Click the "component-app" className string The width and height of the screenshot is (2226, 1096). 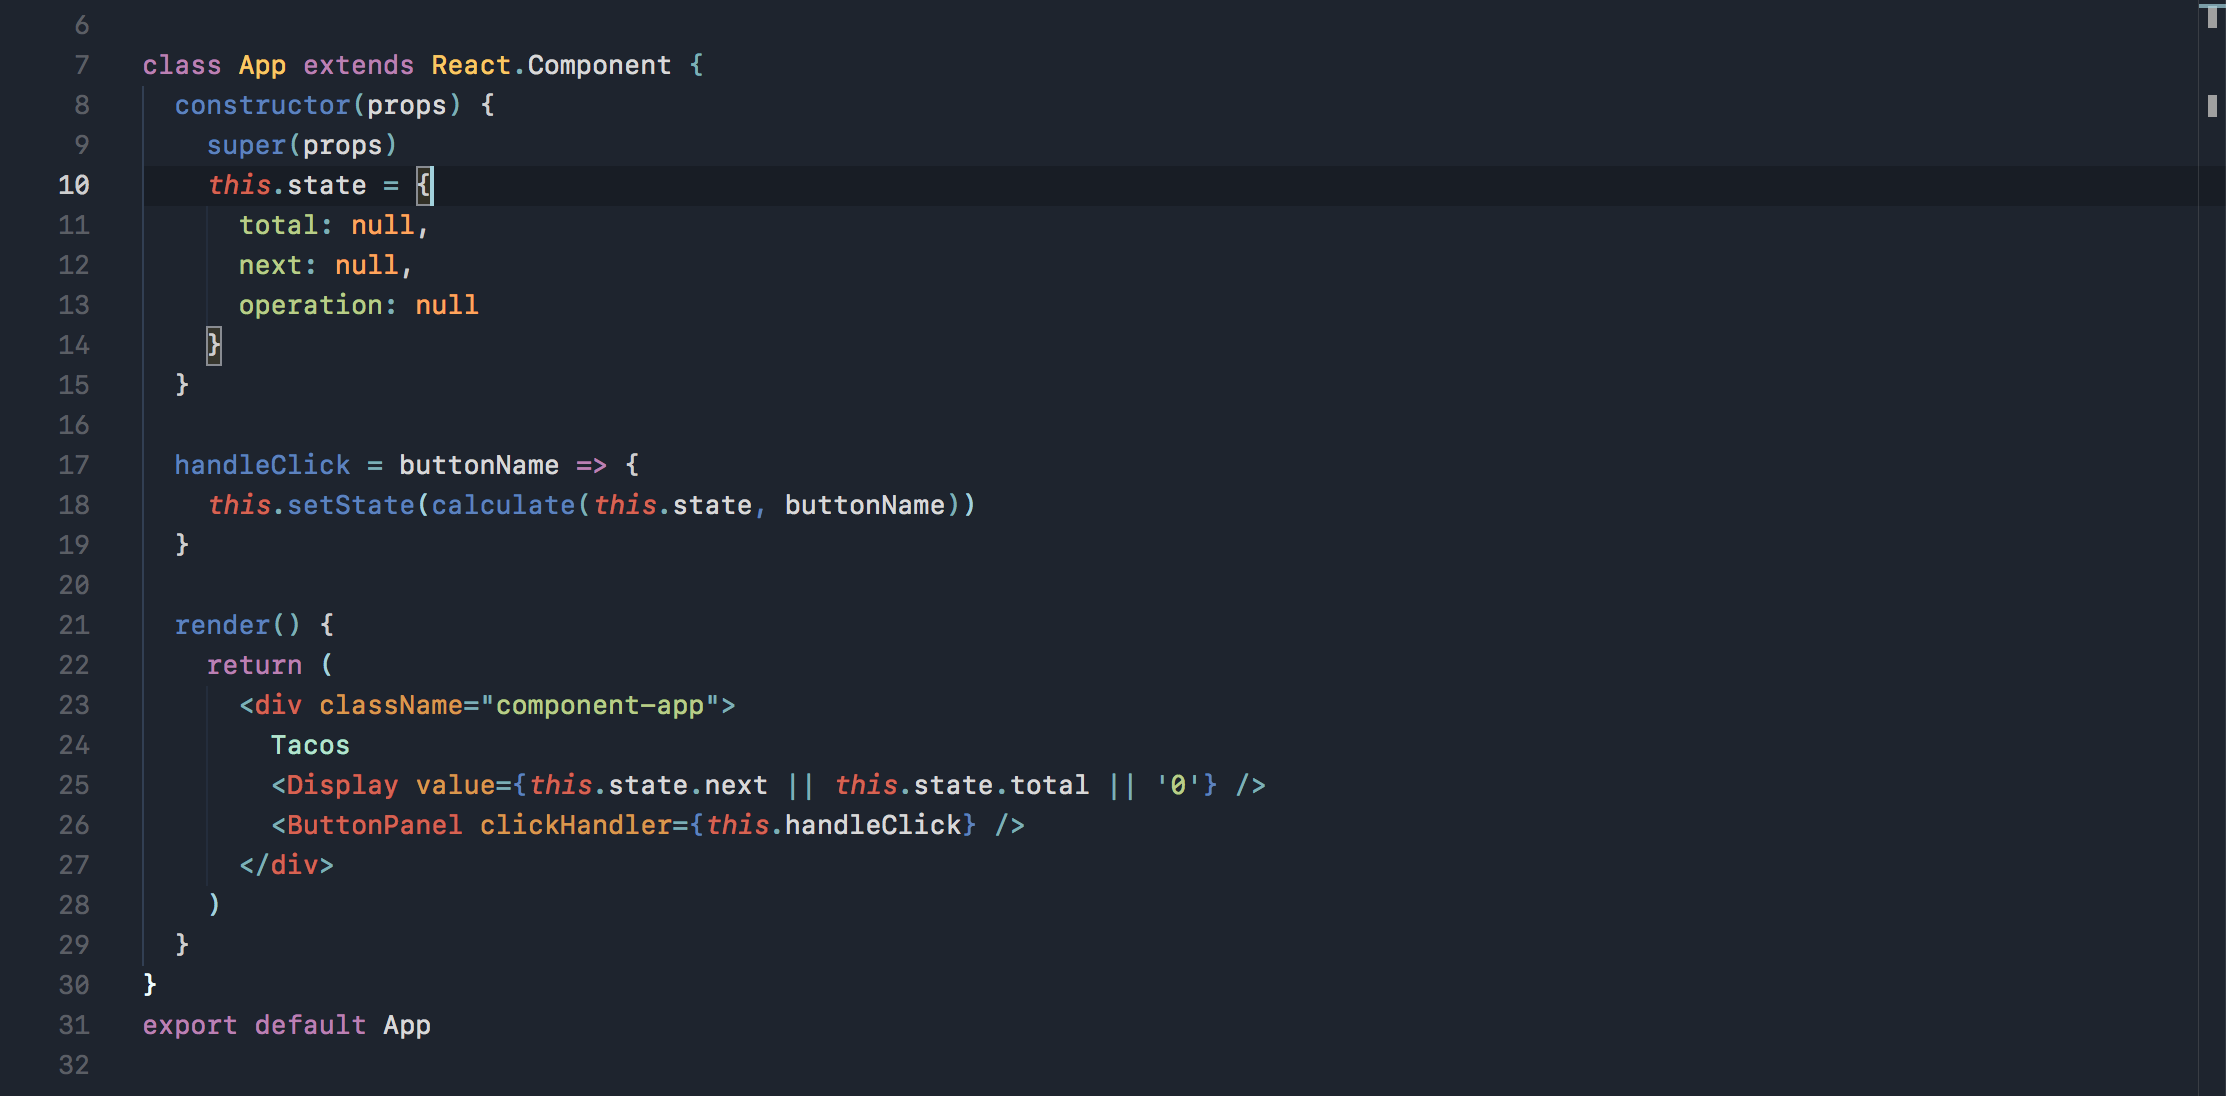pyautogui.click(x=599, y=705)
